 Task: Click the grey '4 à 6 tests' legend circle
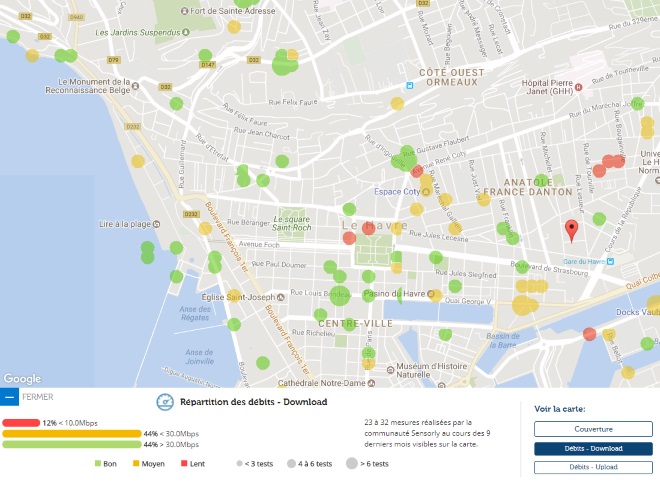[x=291, y=464]
